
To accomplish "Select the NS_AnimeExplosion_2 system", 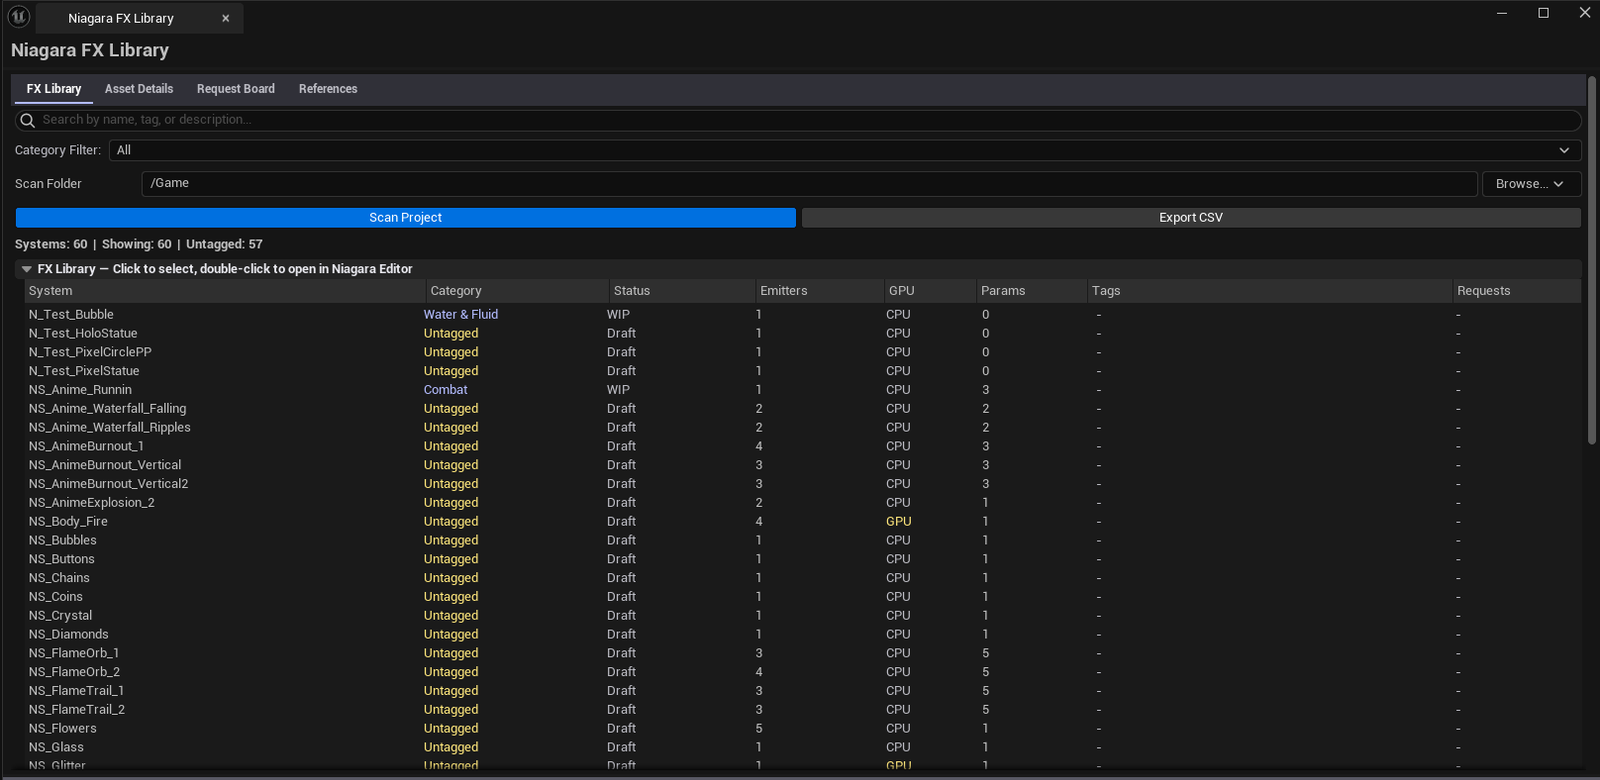I will [803, 503].
